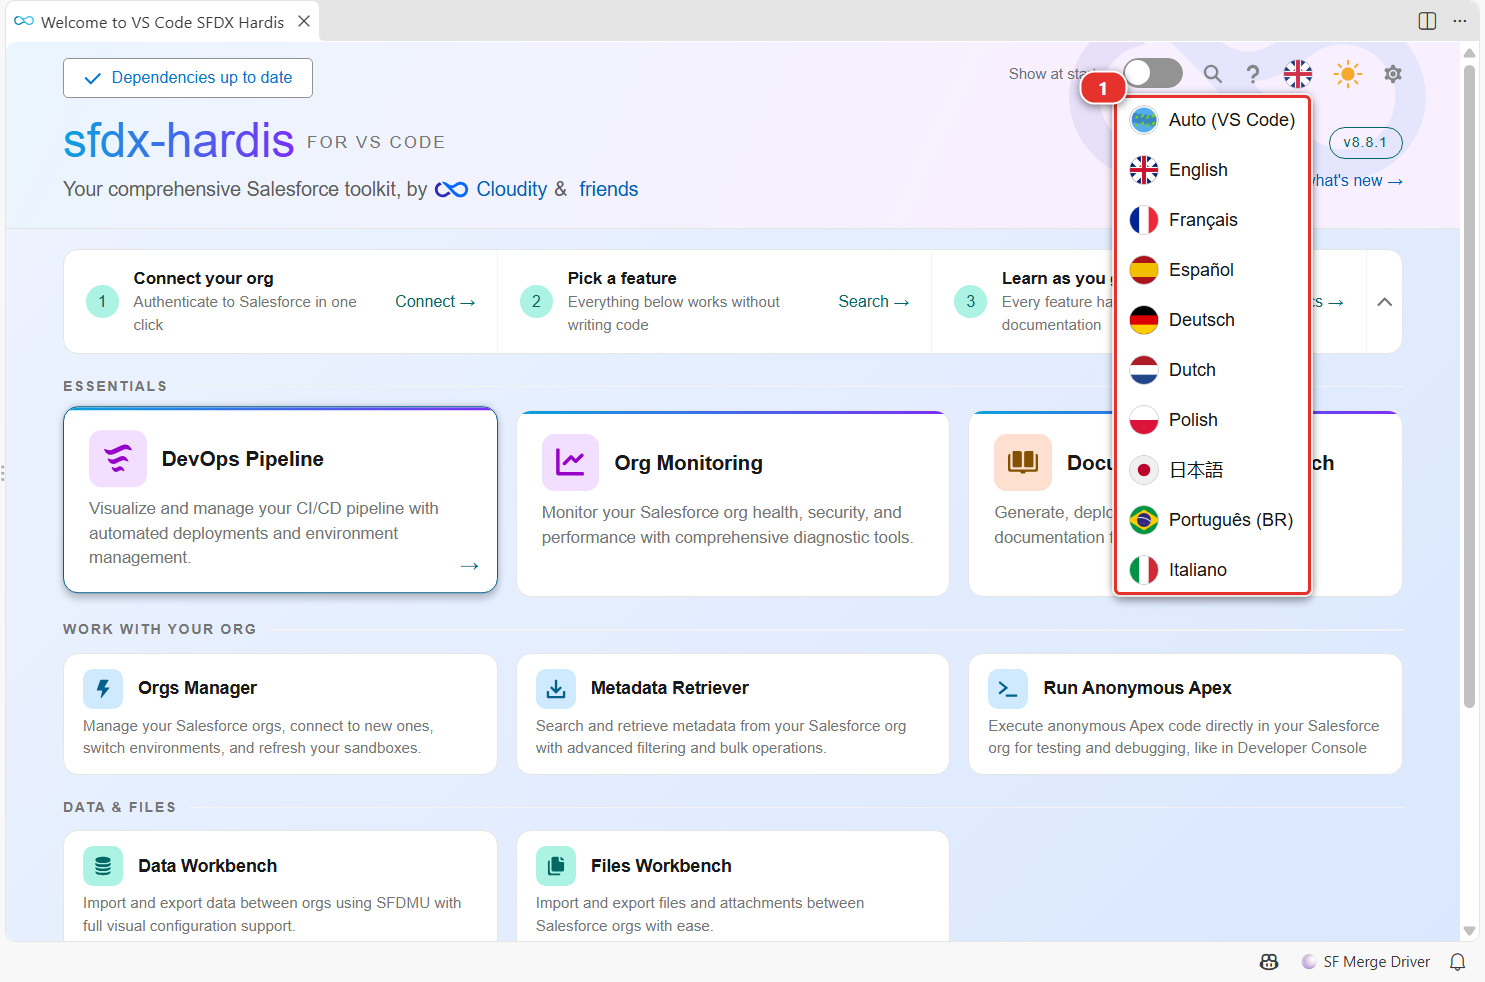Select Español language option

1212,270
